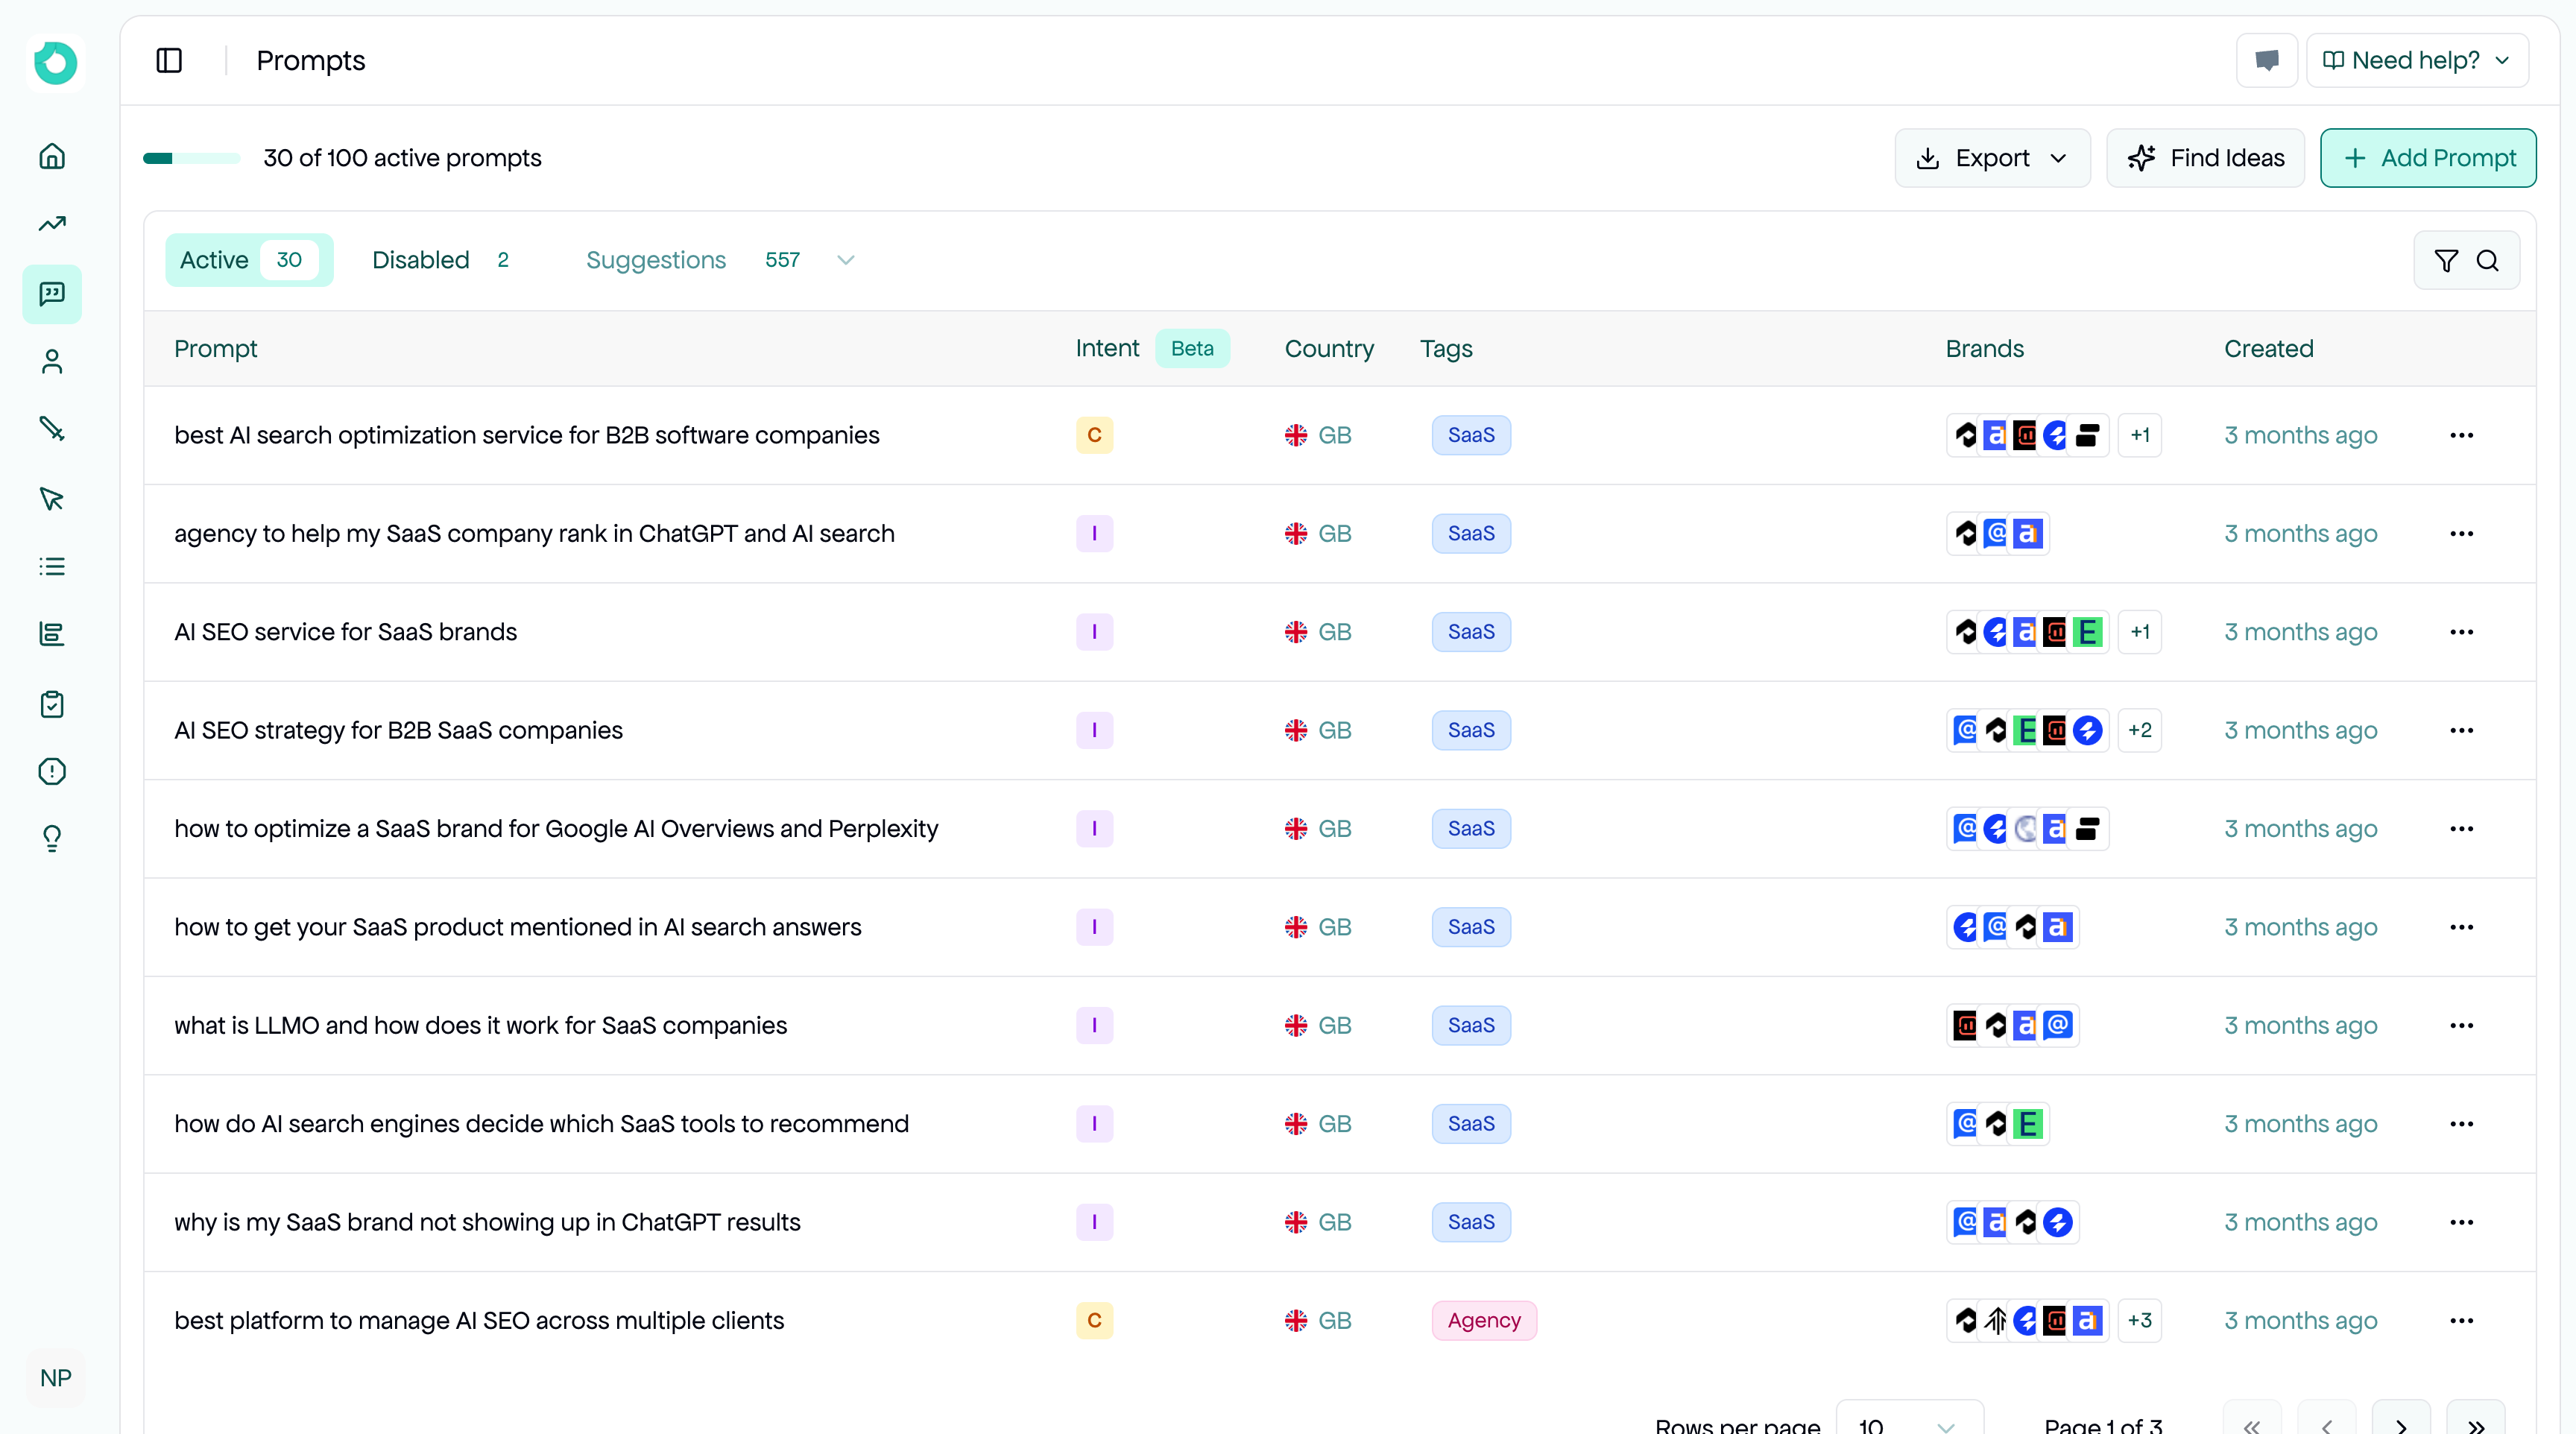This screenshot has height=1434, width=2576.
Task: Click the Prompt column header
Action: point(215,349)
